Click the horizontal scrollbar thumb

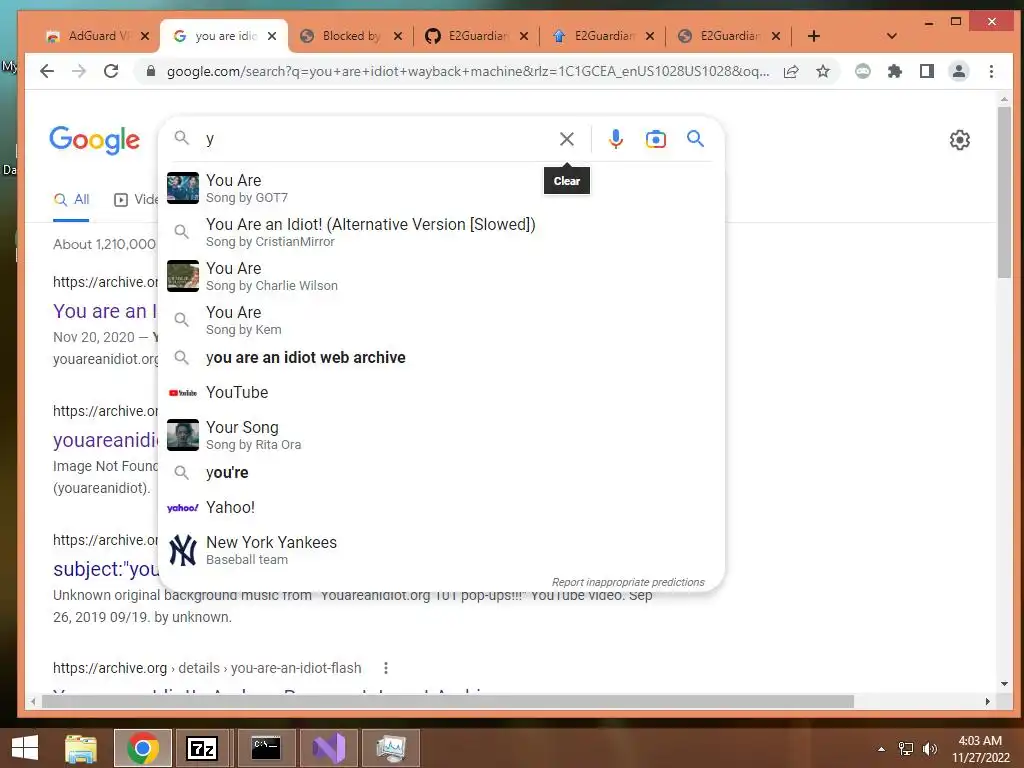tap(447, 701)
